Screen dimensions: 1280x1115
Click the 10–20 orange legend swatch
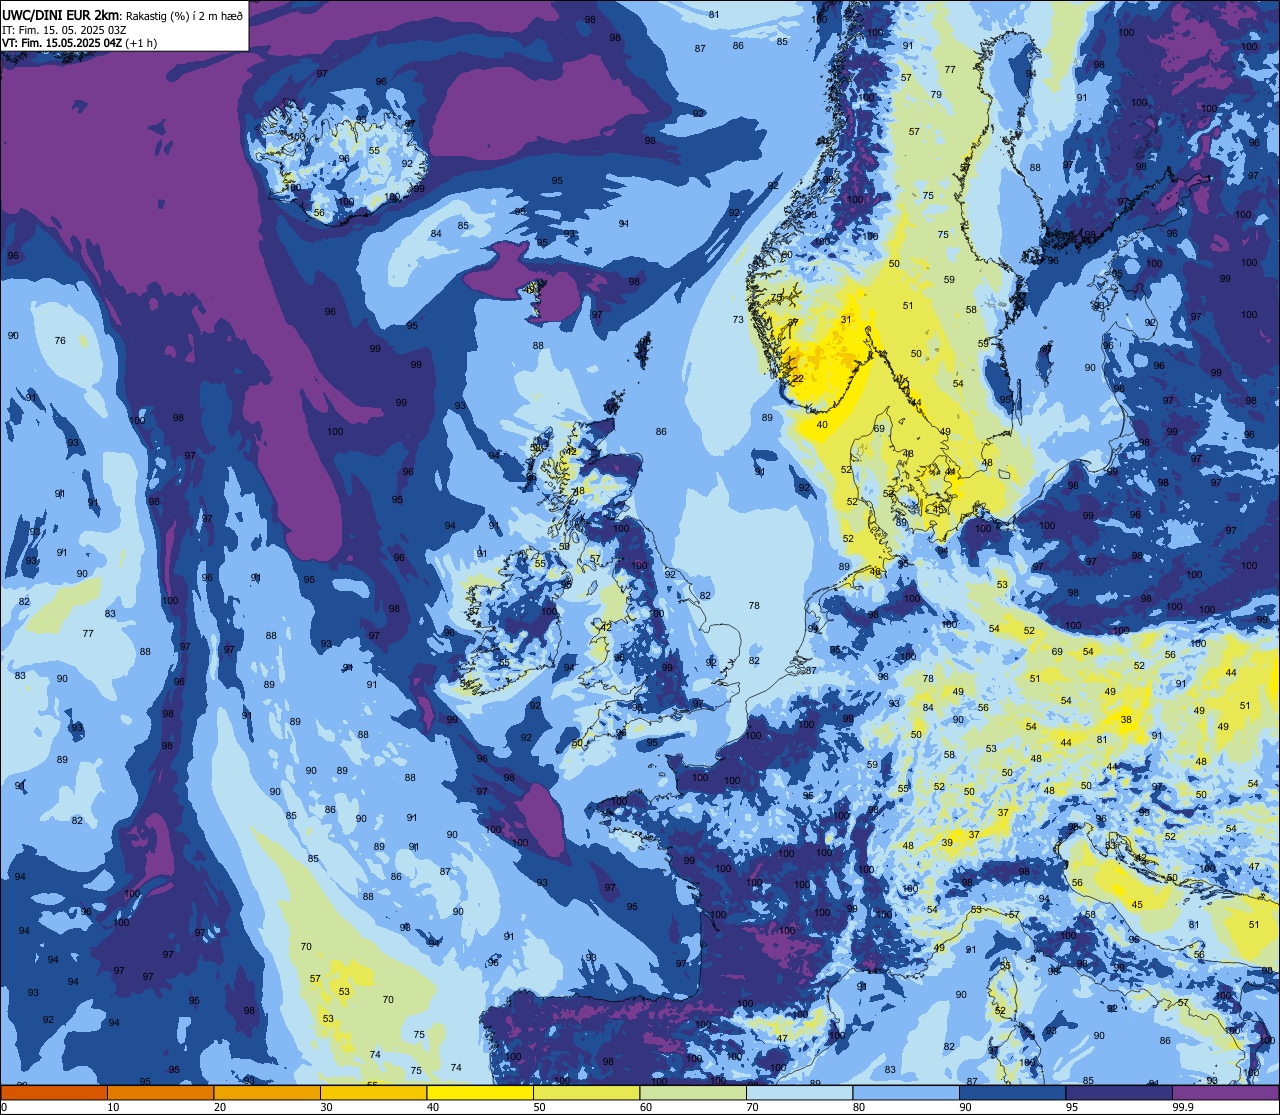click(x=160, y=1093)
